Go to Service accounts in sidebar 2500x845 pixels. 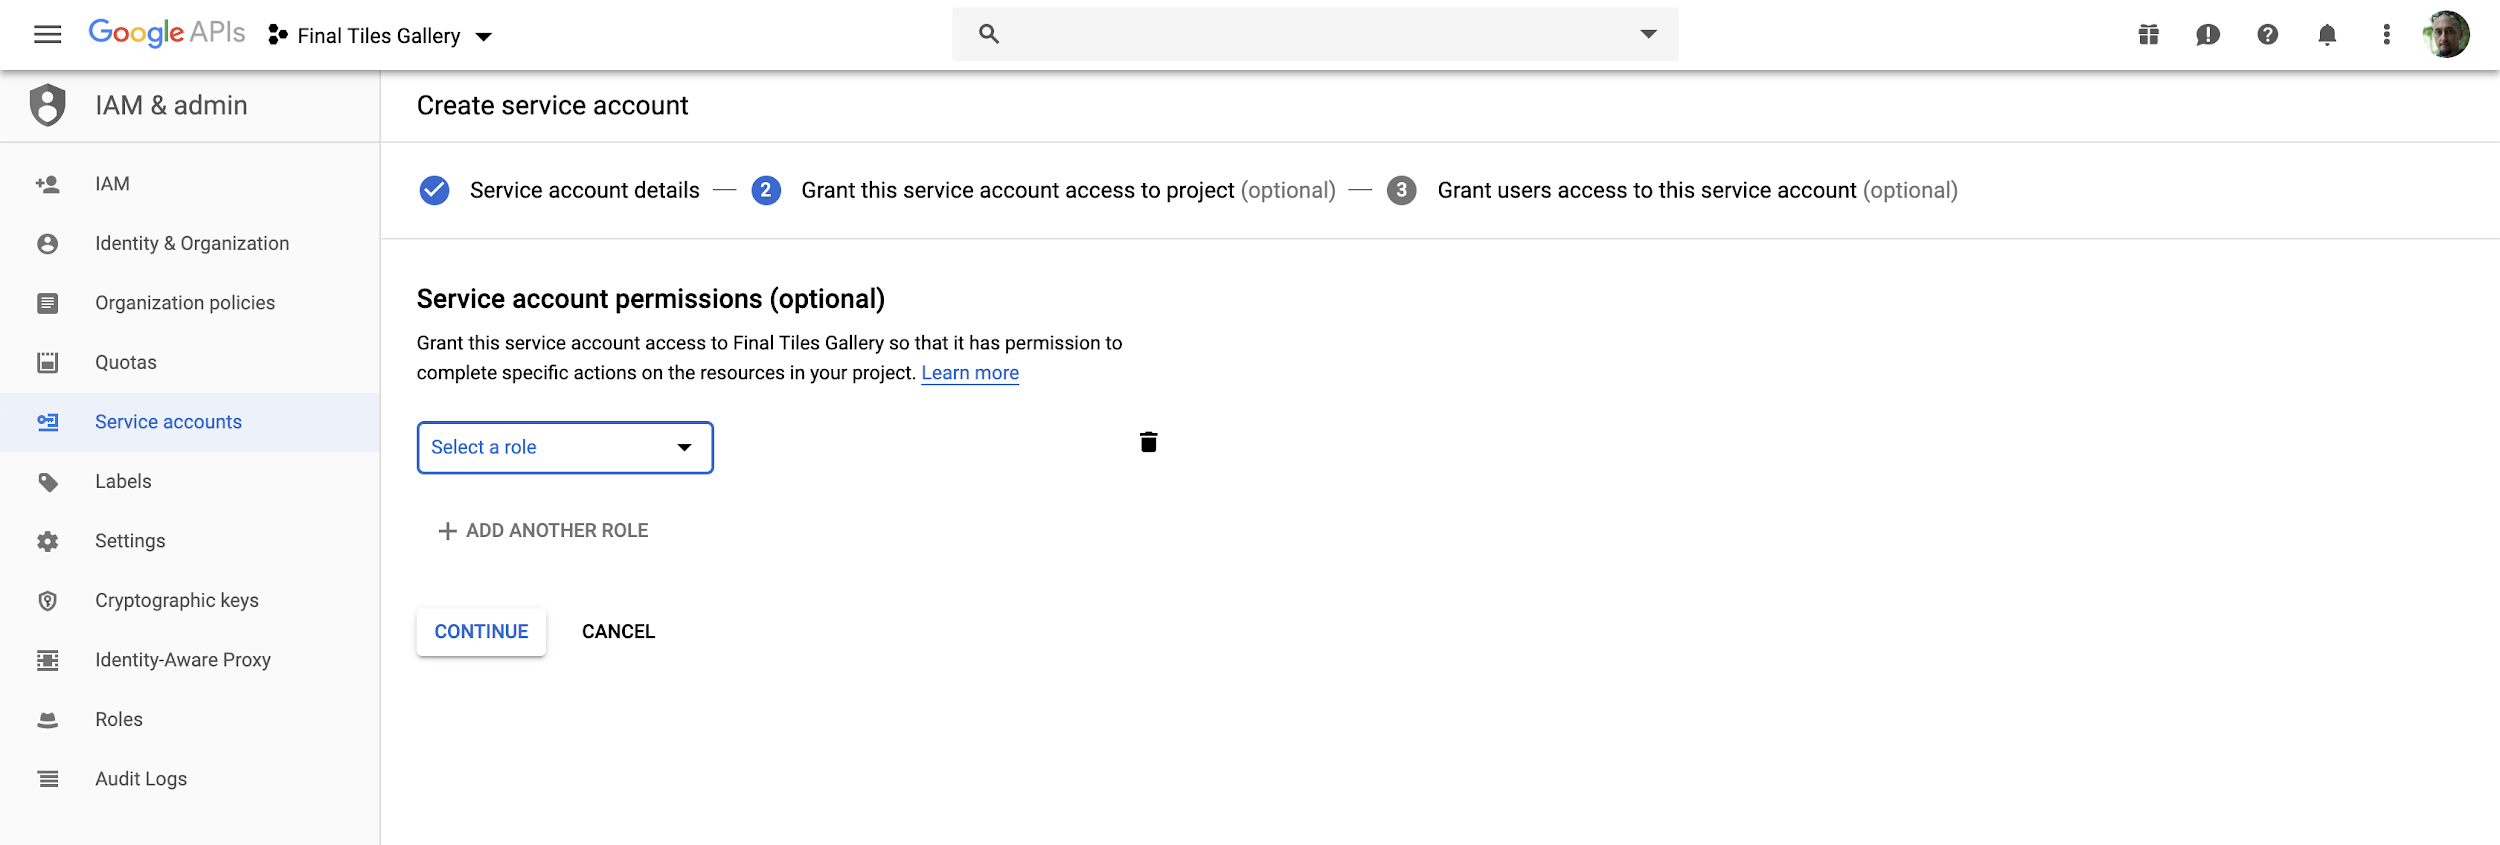pos(168,422)
